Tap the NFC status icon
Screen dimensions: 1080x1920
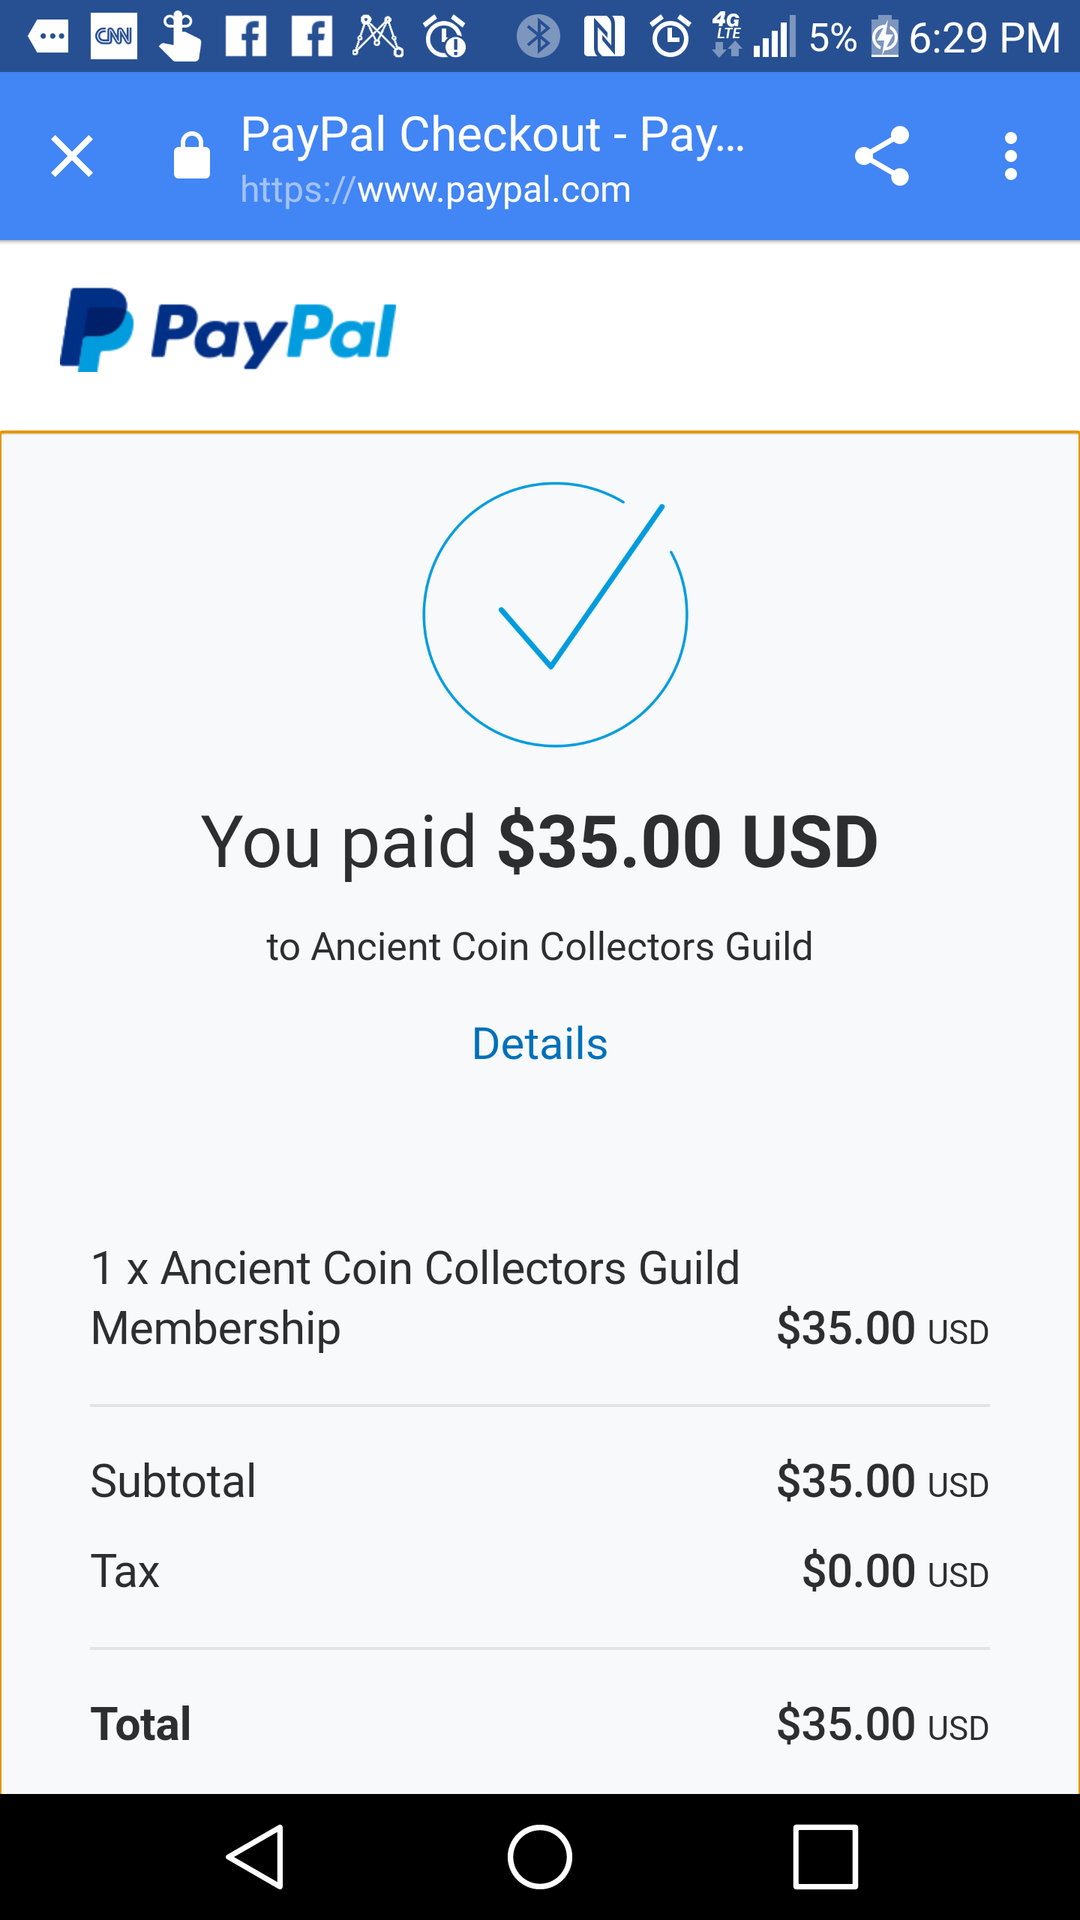coord(604,37)
